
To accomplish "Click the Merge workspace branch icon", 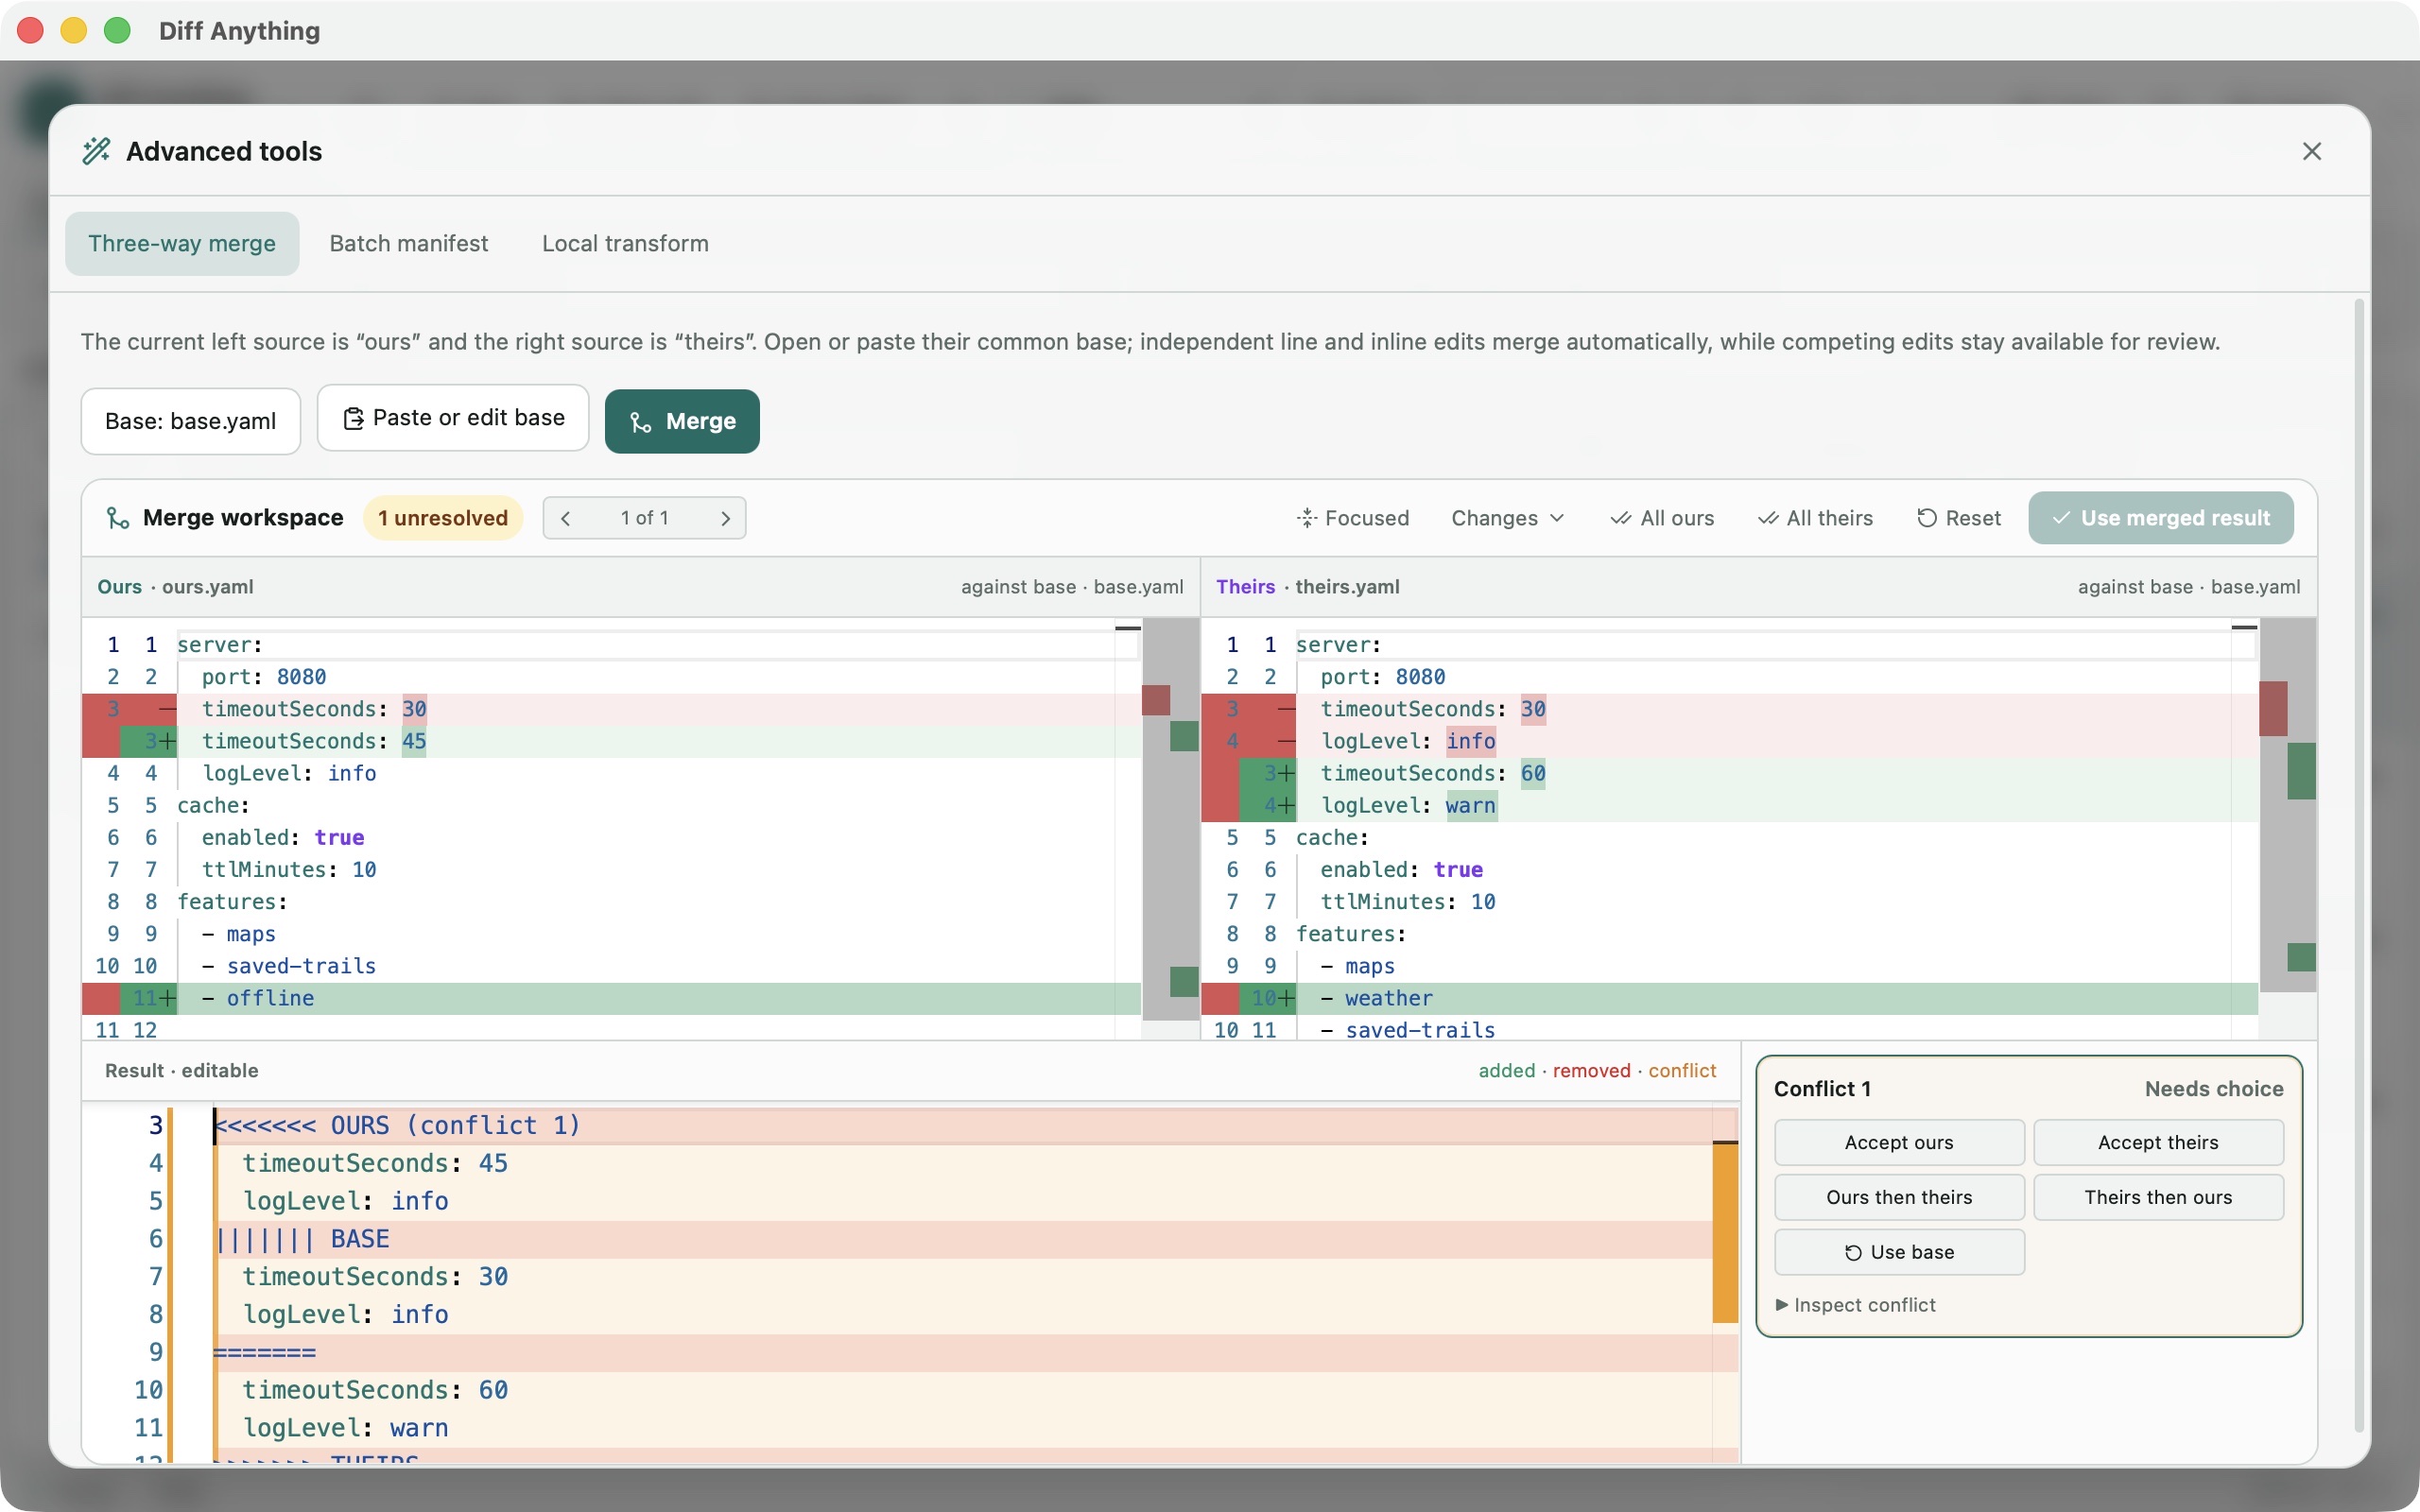I will pyautogui.click(x=118, y=518).
